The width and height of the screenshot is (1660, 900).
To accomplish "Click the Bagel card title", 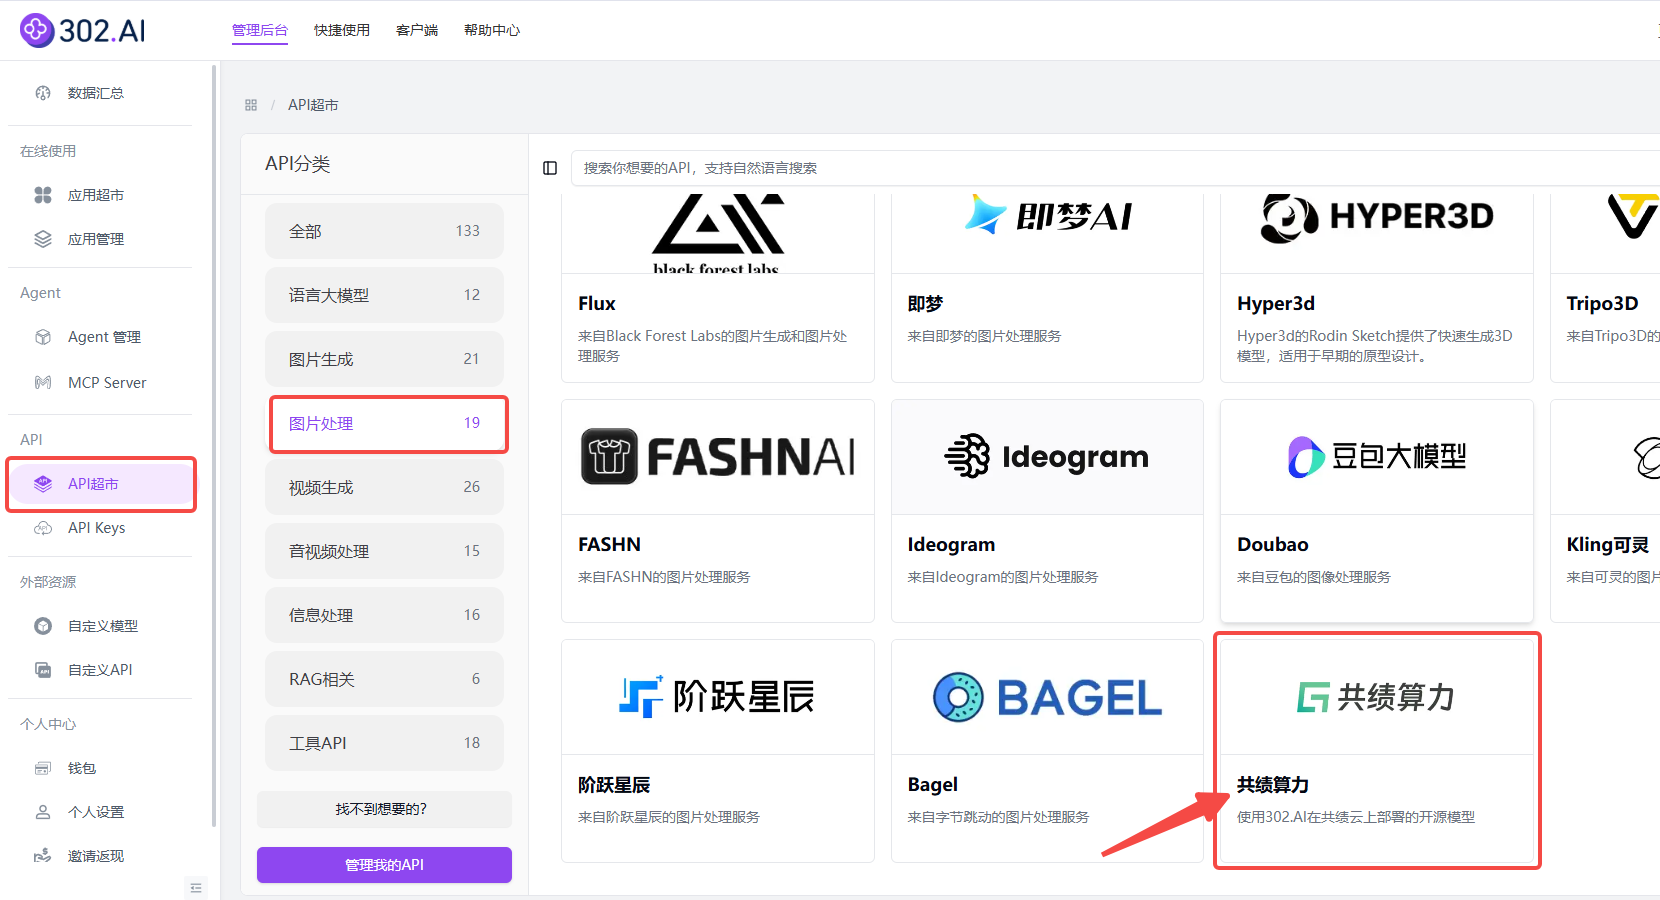I will pyautogui.click(x=932, y=785).
